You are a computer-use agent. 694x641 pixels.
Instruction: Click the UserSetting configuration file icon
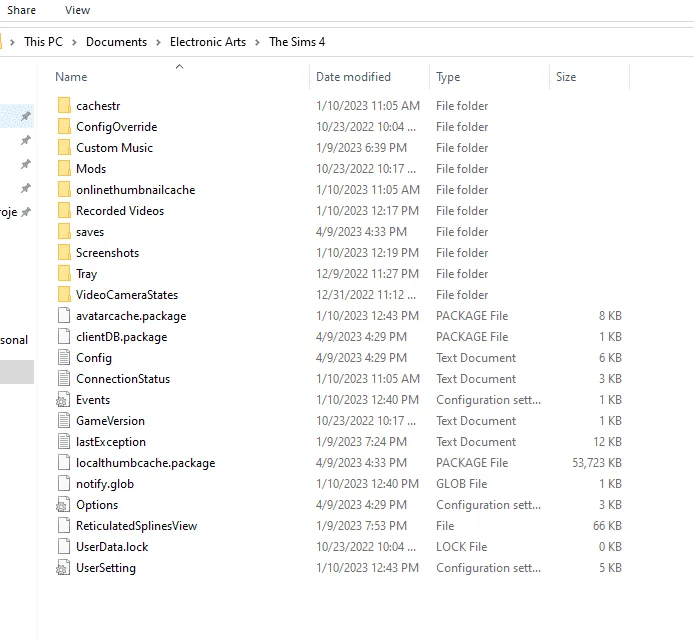(x=63, y=568)
